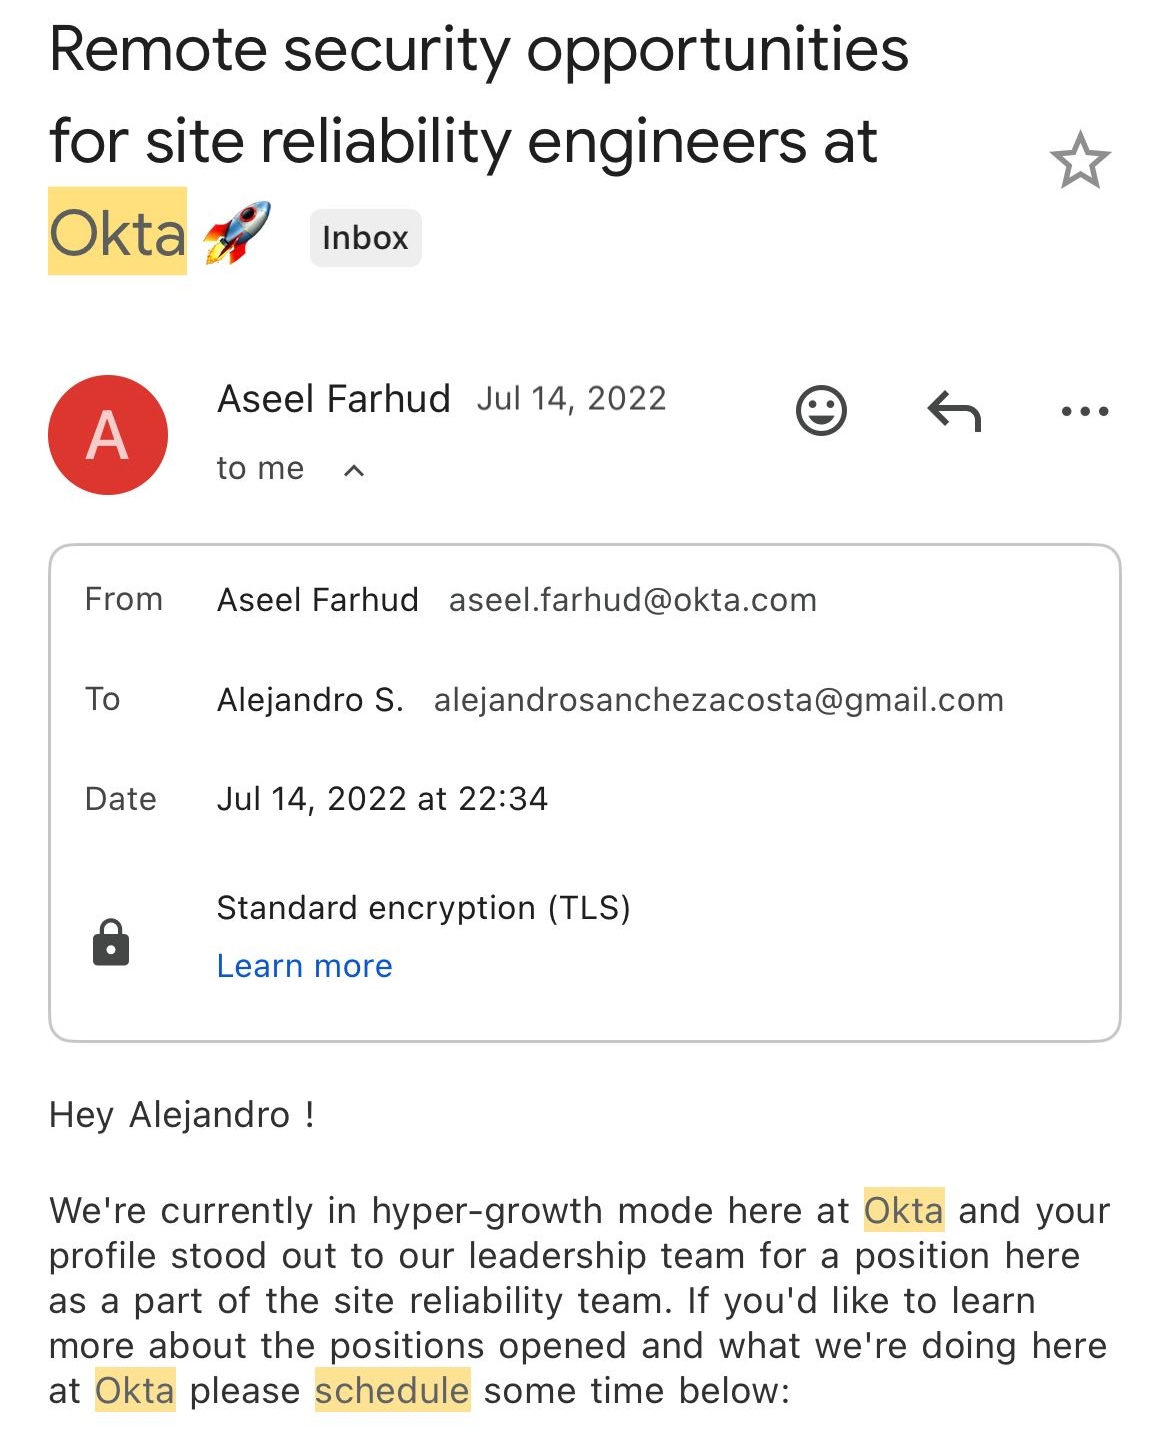Open the 'Learn more' encryption link
Viewport: 1170px width, 1449px height.
coord(304,966)
